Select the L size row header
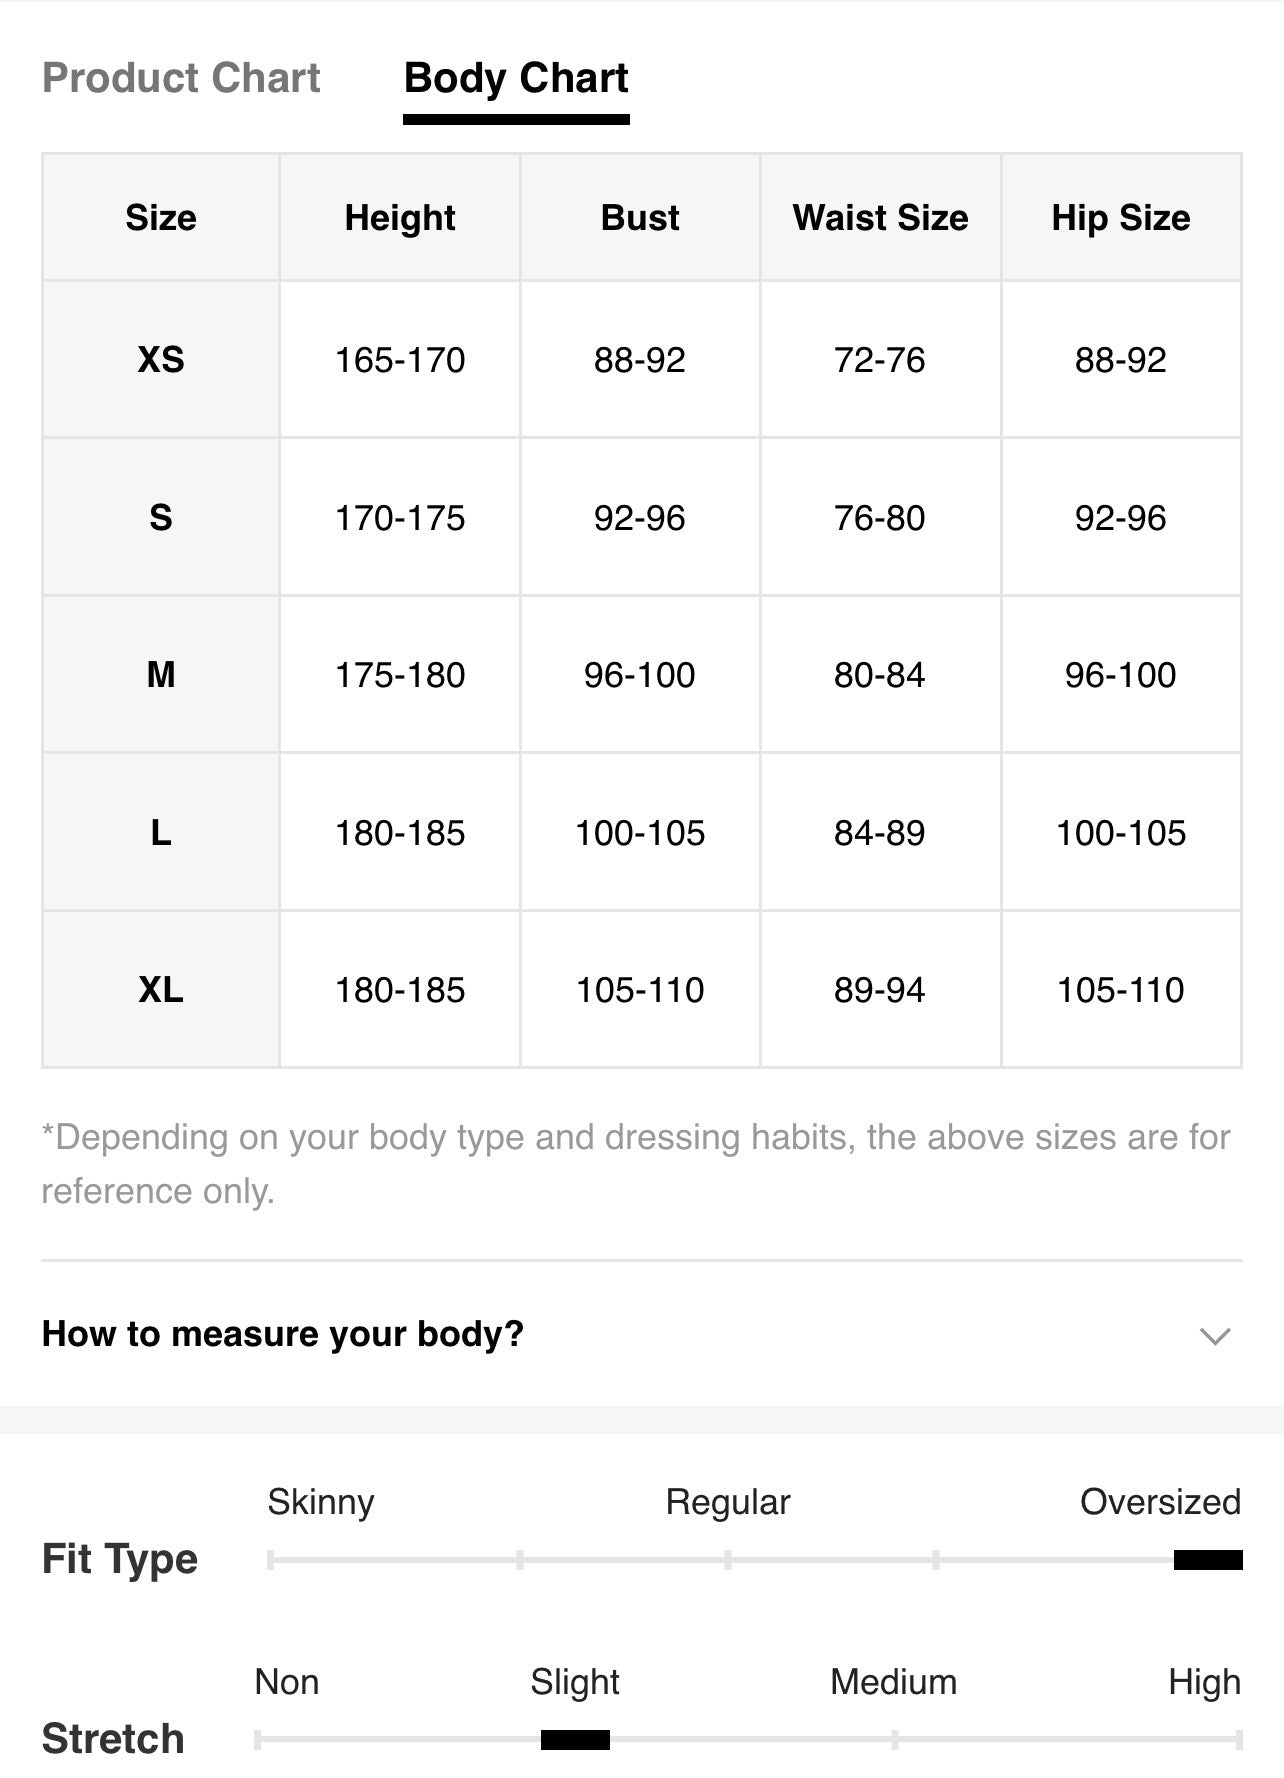This screenshot has width=1284, height=1778. (x=161, y=832)
